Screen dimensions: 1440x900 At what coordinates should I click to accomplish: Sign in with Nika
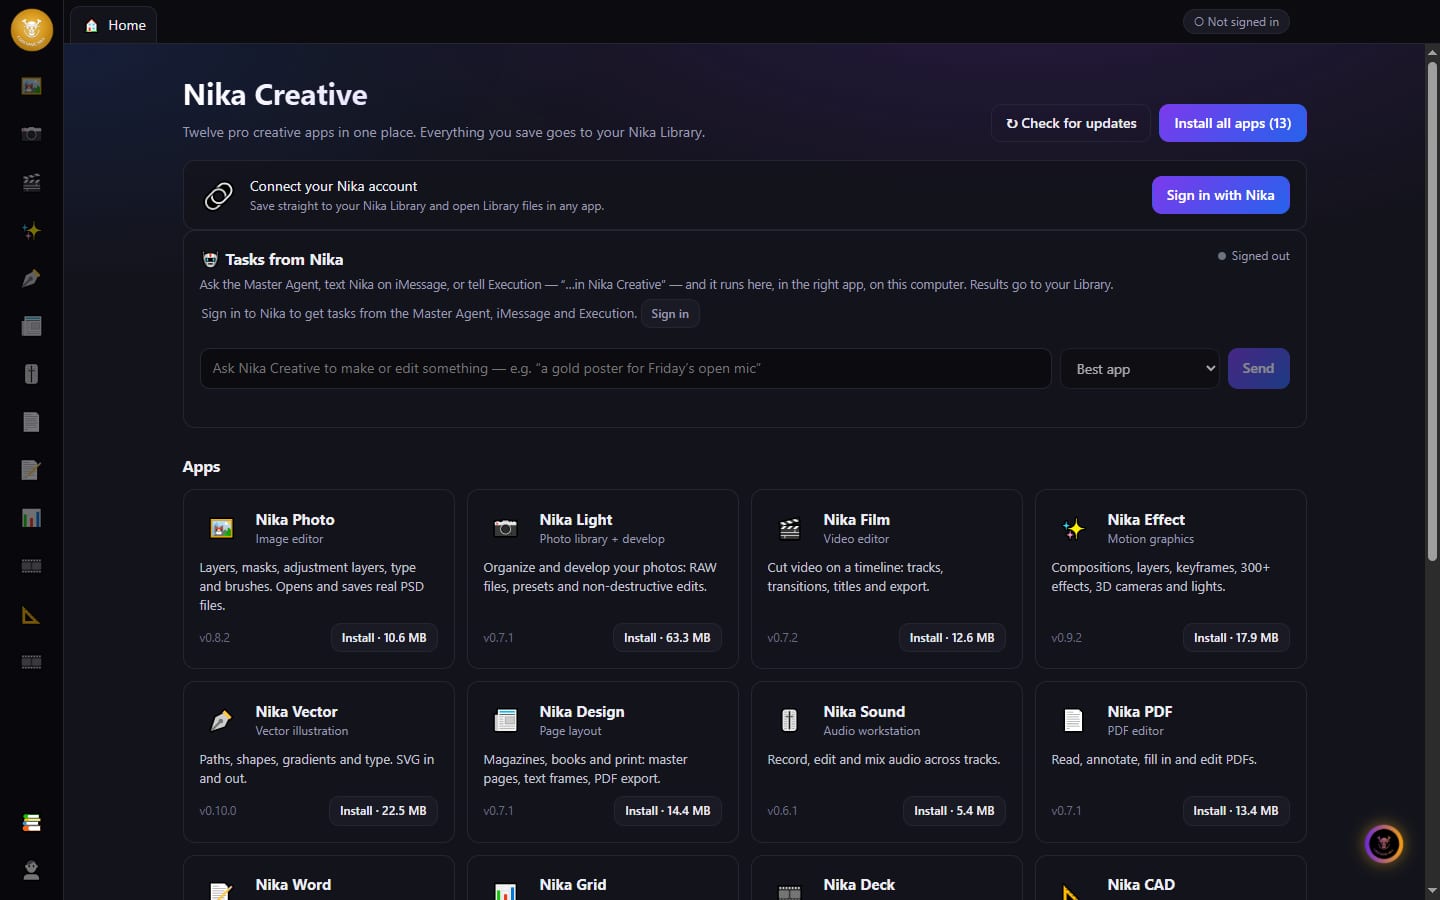coord(1220,195)
